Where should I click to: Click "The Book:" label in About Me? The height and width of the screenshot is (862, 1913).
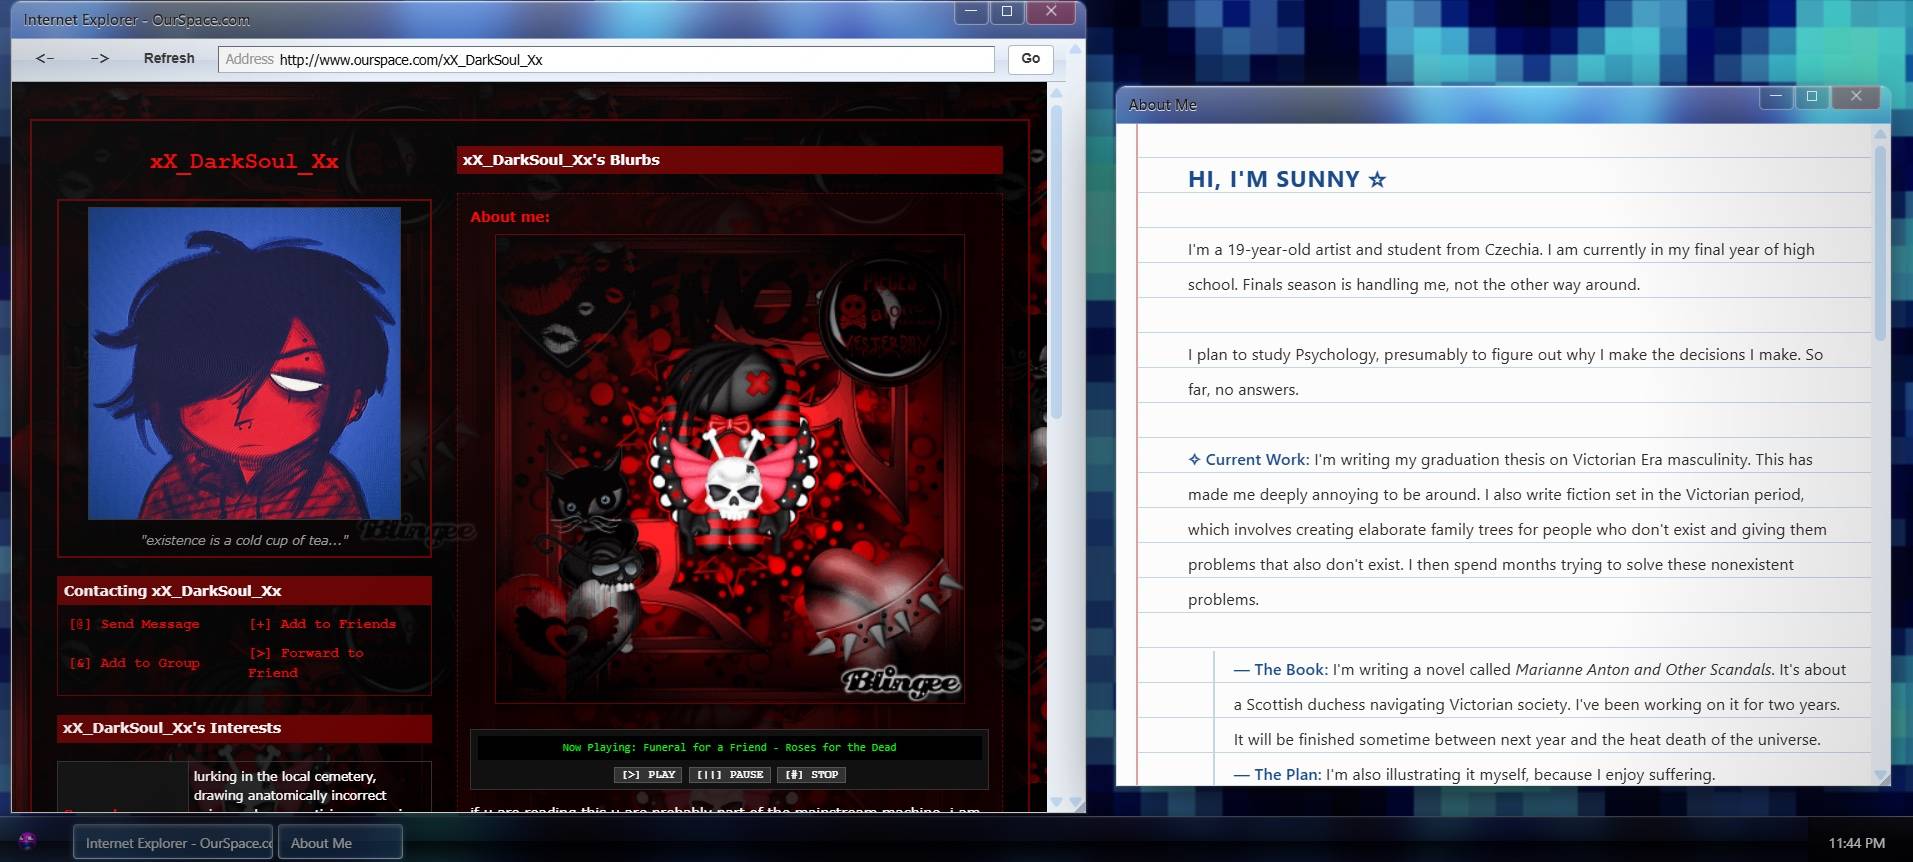[1281, 670]
